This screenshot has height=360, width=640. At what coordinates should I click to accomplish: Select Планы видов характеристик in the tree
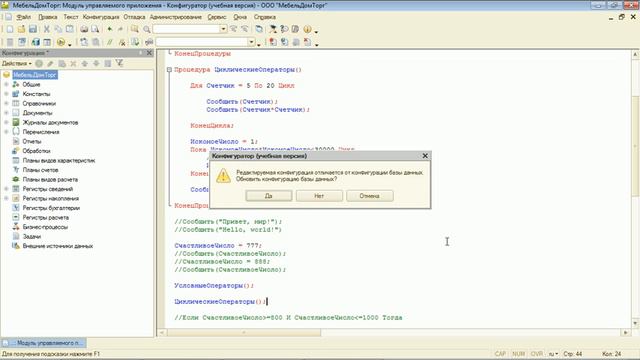click(59, 160)
